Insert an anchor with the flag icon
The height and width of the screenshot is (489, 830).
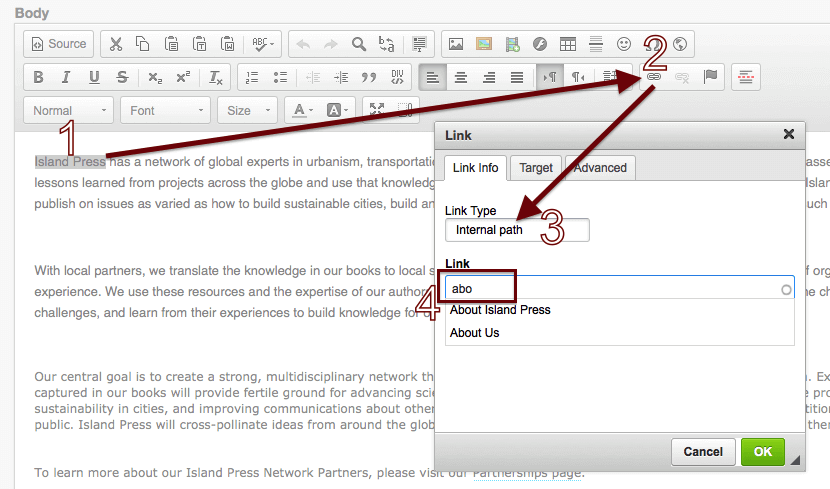pos(710,77)
